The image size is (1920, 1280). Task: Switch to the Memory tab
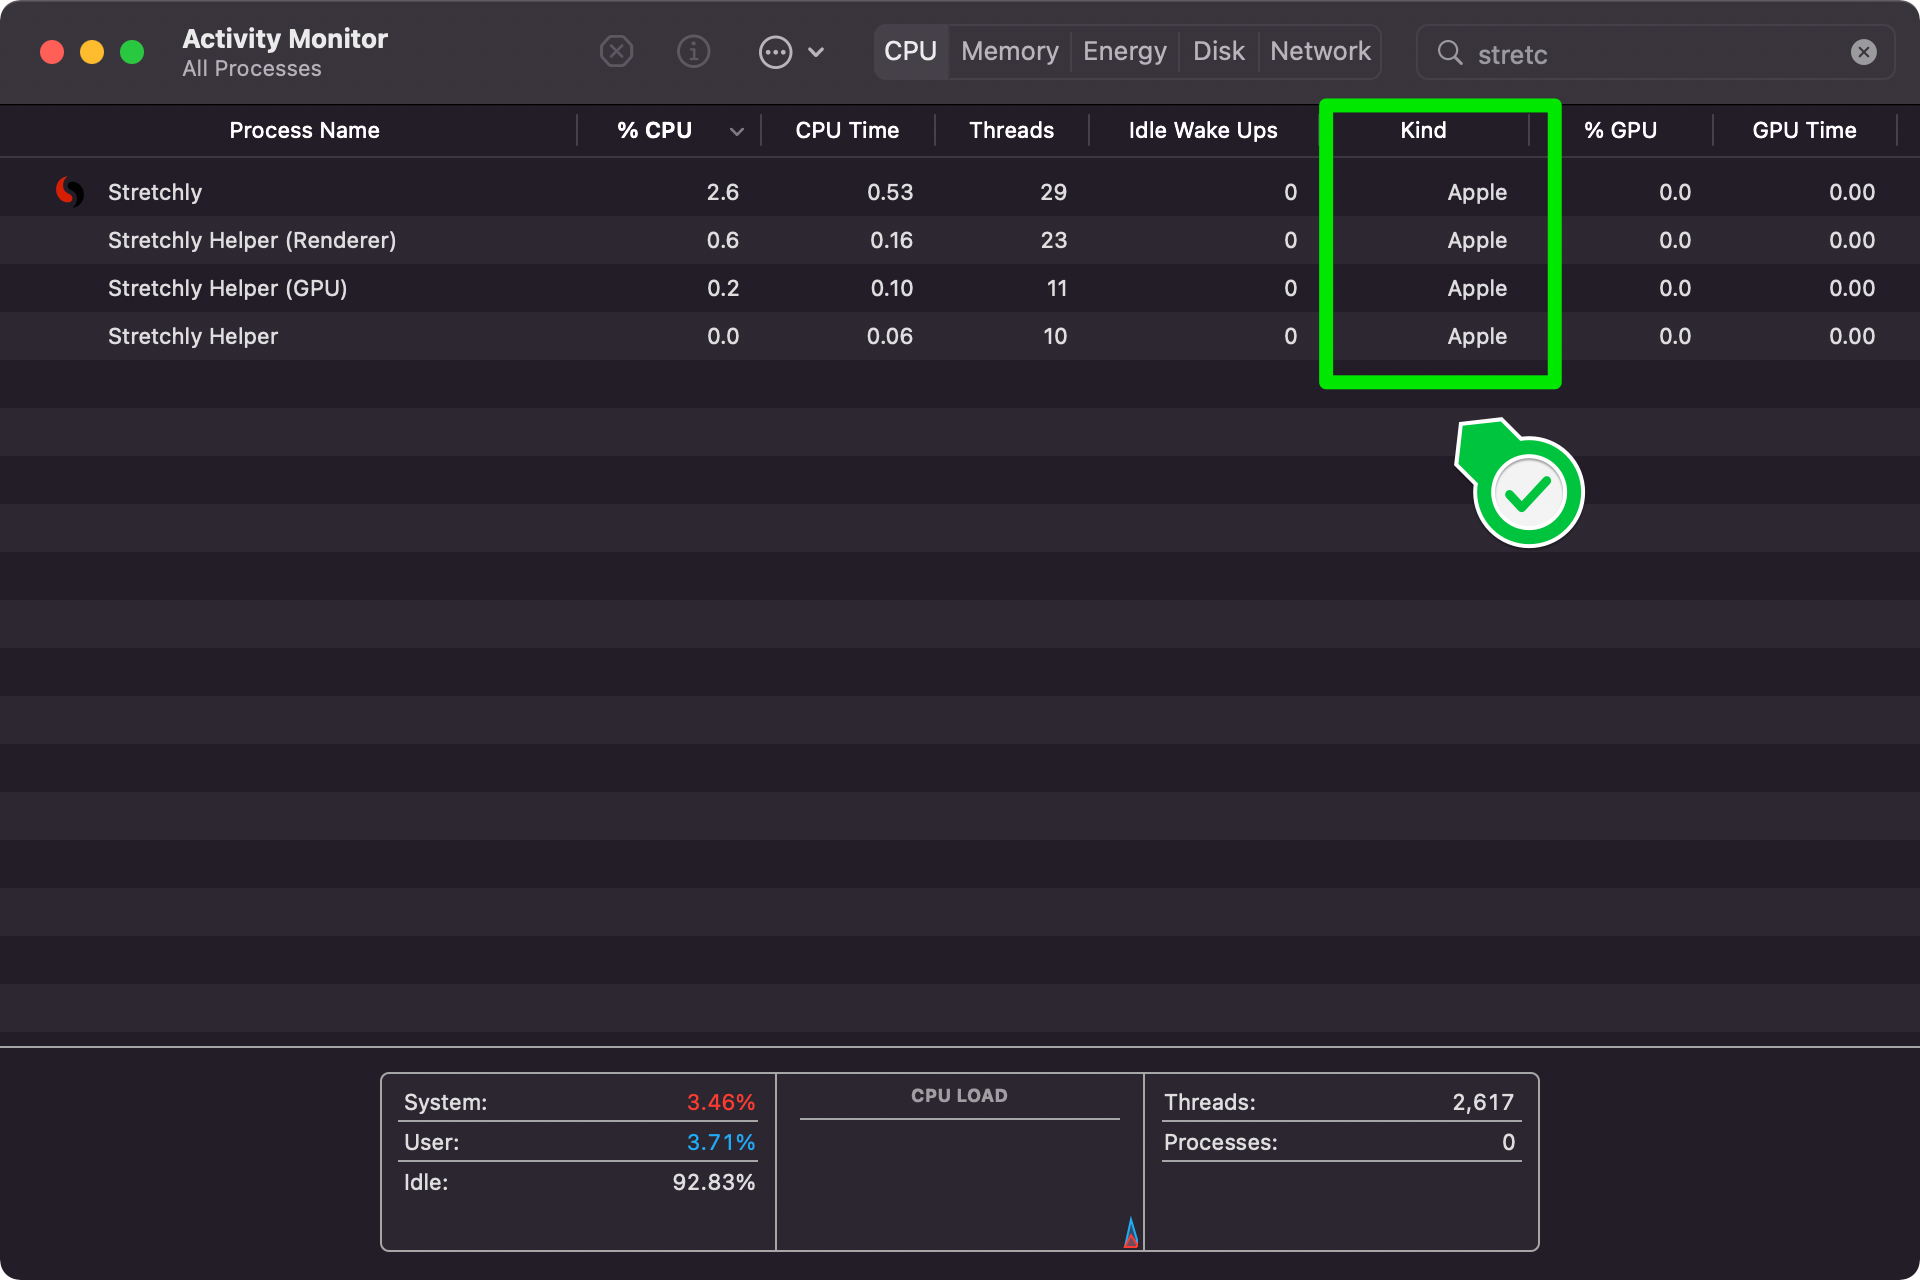pos(1009,51)
